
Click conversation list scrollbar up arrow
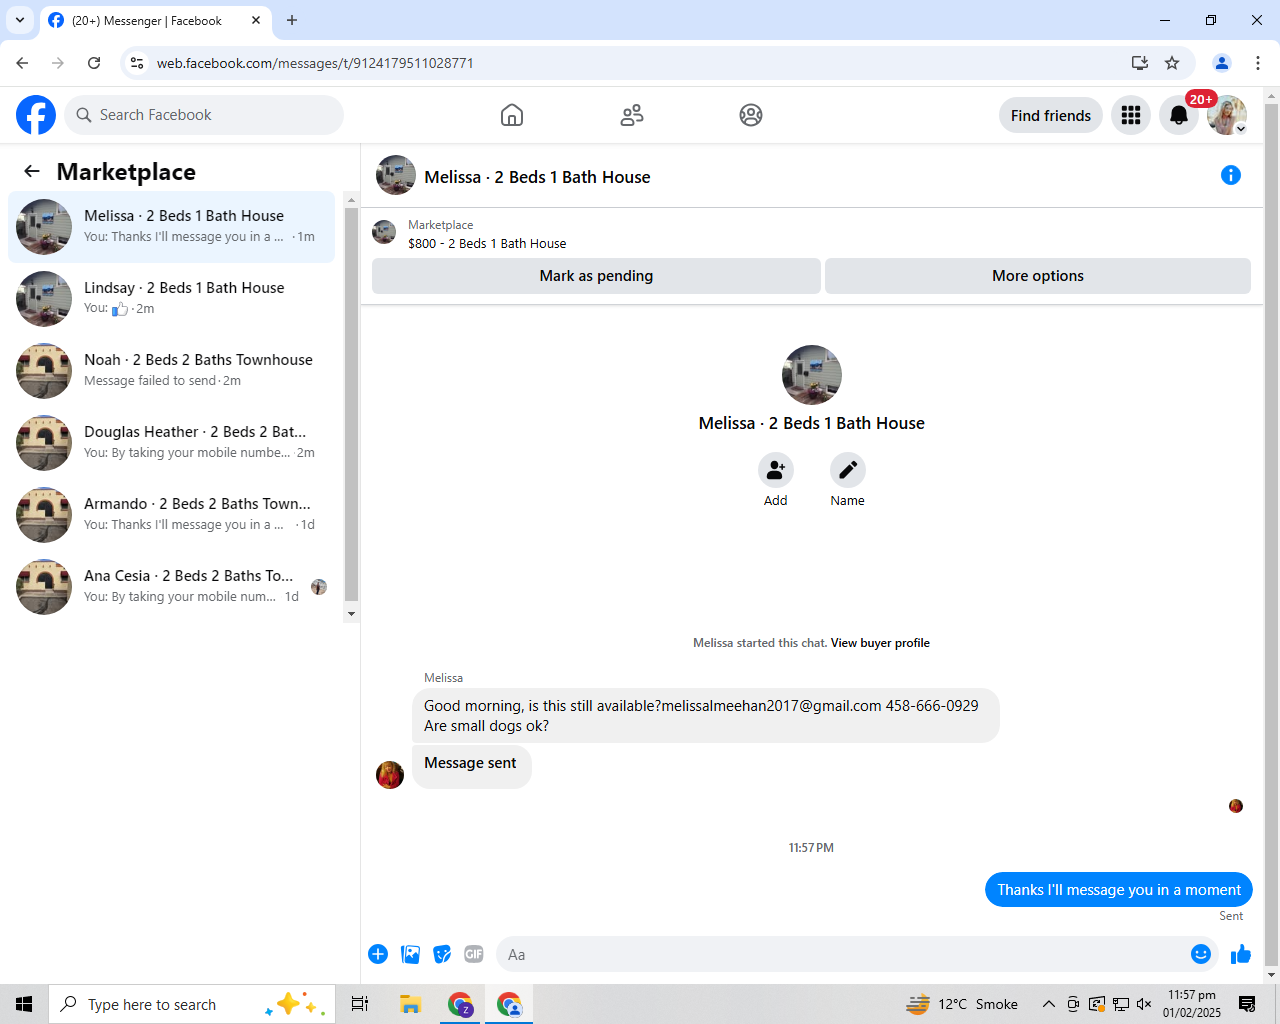[x=351, y=200]
